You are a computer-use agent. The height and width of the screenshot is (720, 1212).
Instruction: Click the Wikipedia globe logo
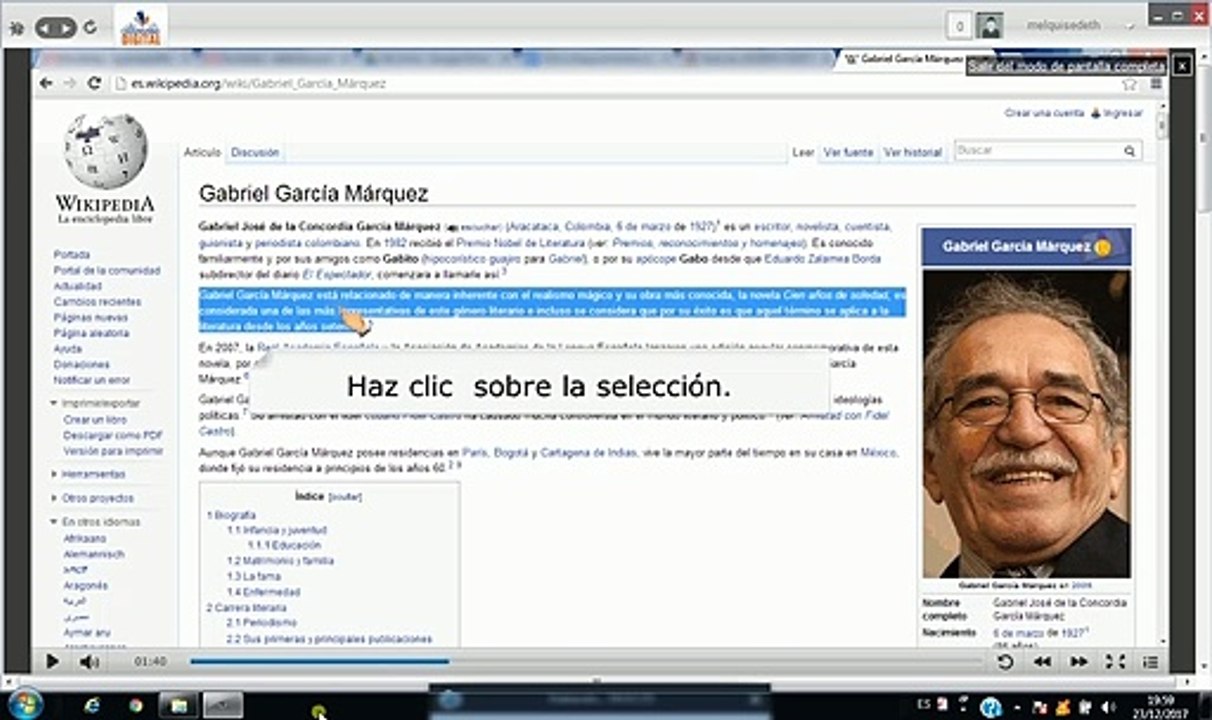point(105,152)
